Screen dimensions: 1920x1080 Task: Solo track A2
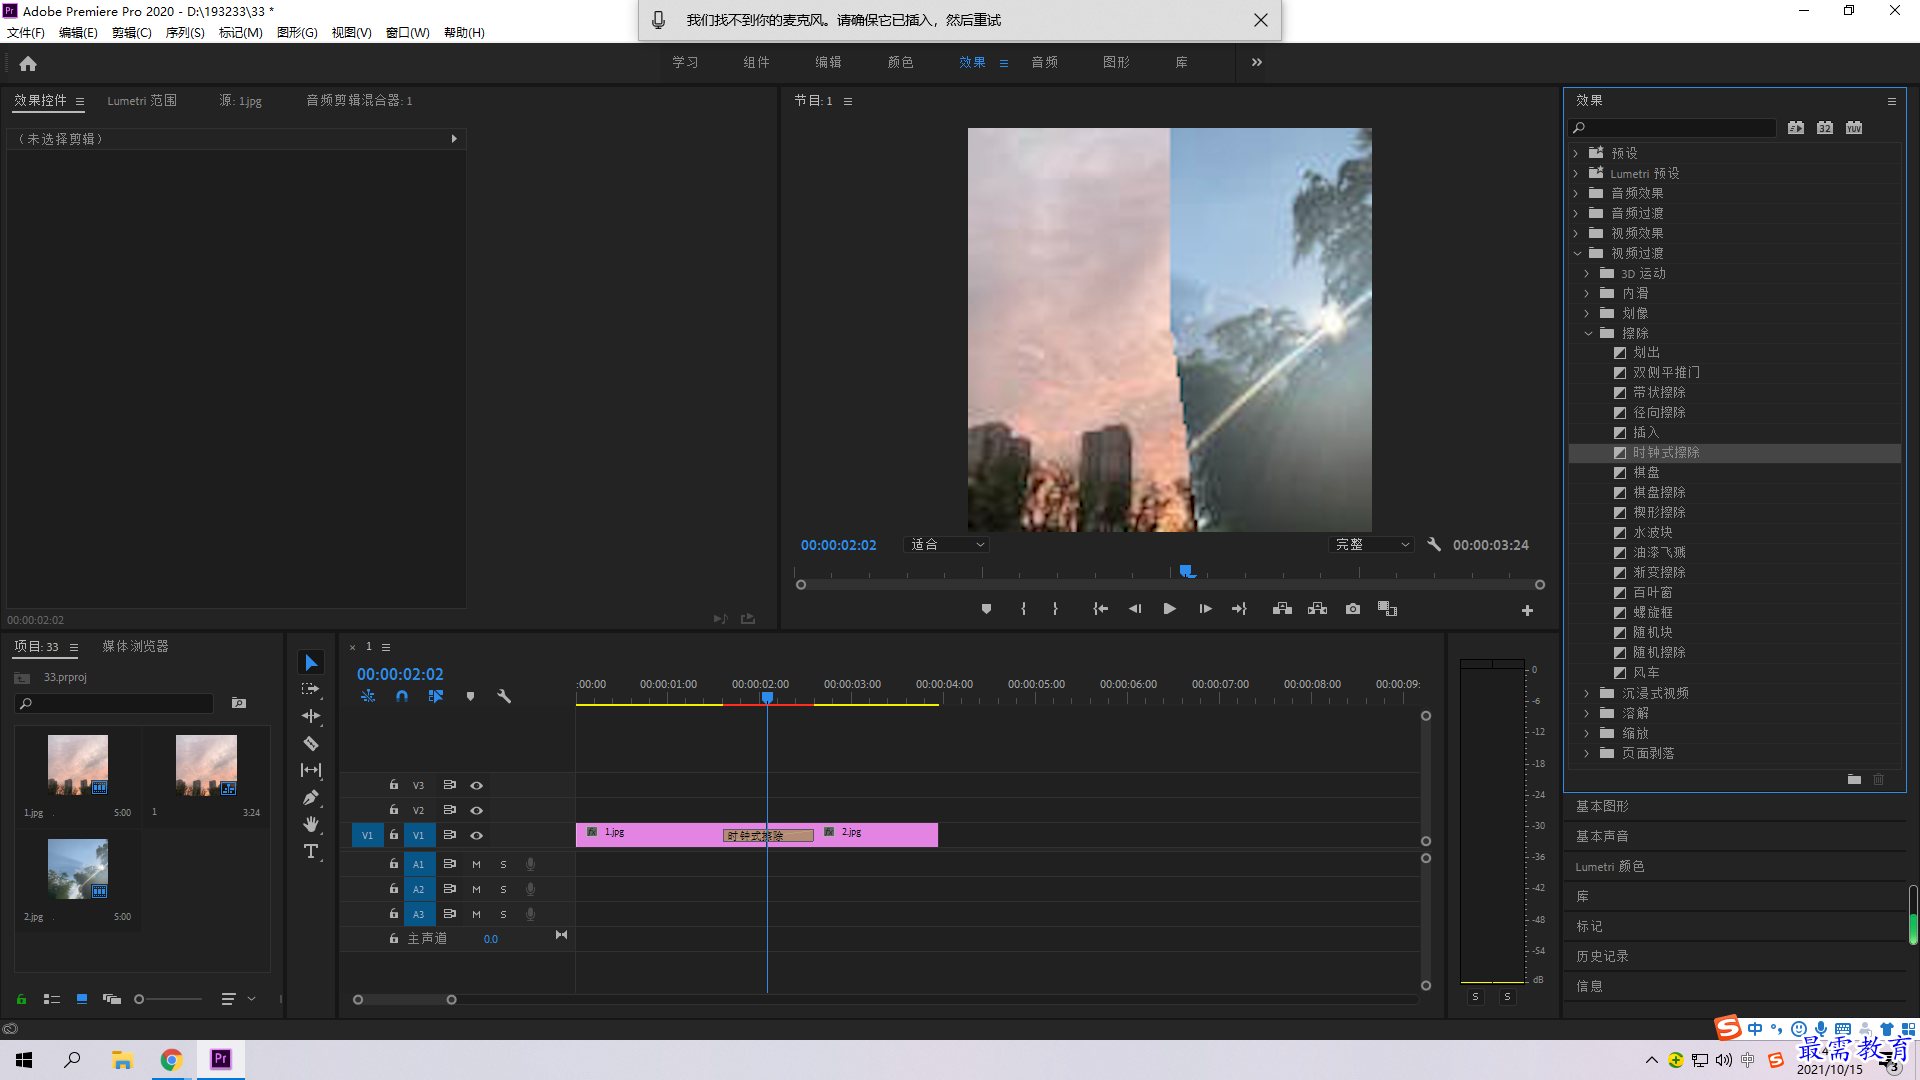[x=503, y=890]
